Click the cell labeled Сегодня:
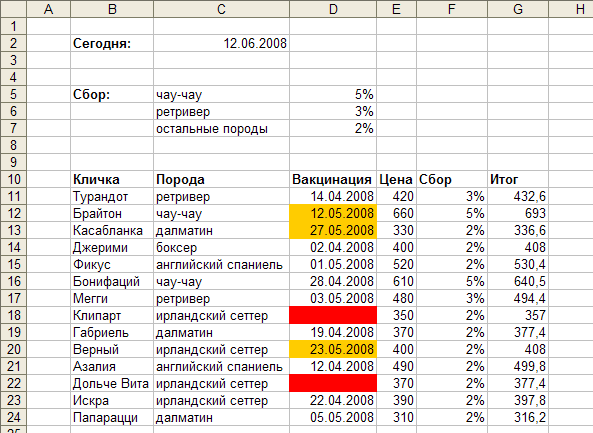The height and width of the screenshot is (433, 593). click(x=112, y=43)
